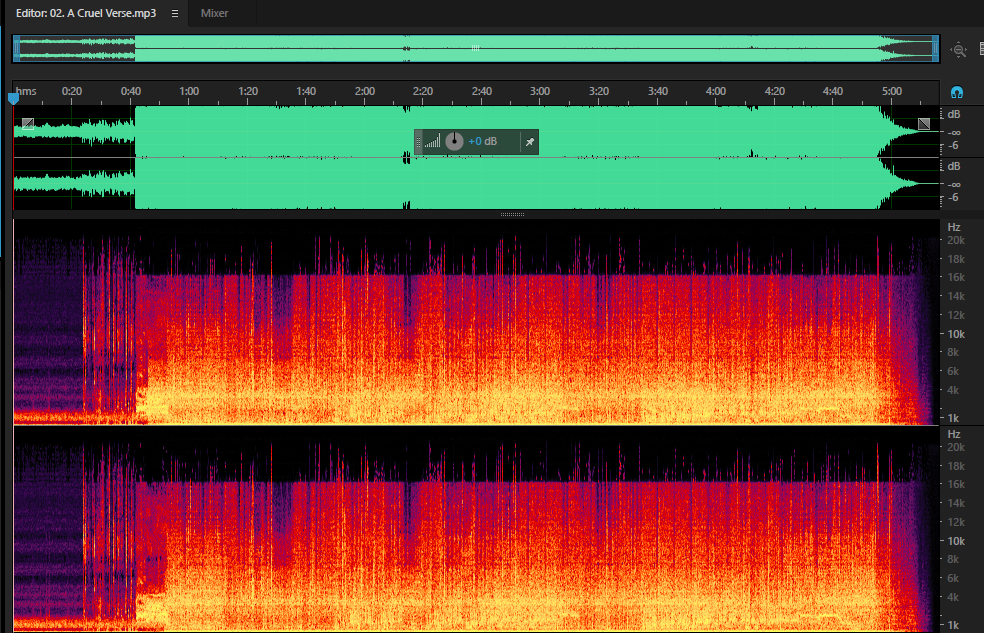Screen dimensions: 984x633
Task: Click the fade in handle on the waveform
Action: 28,124
